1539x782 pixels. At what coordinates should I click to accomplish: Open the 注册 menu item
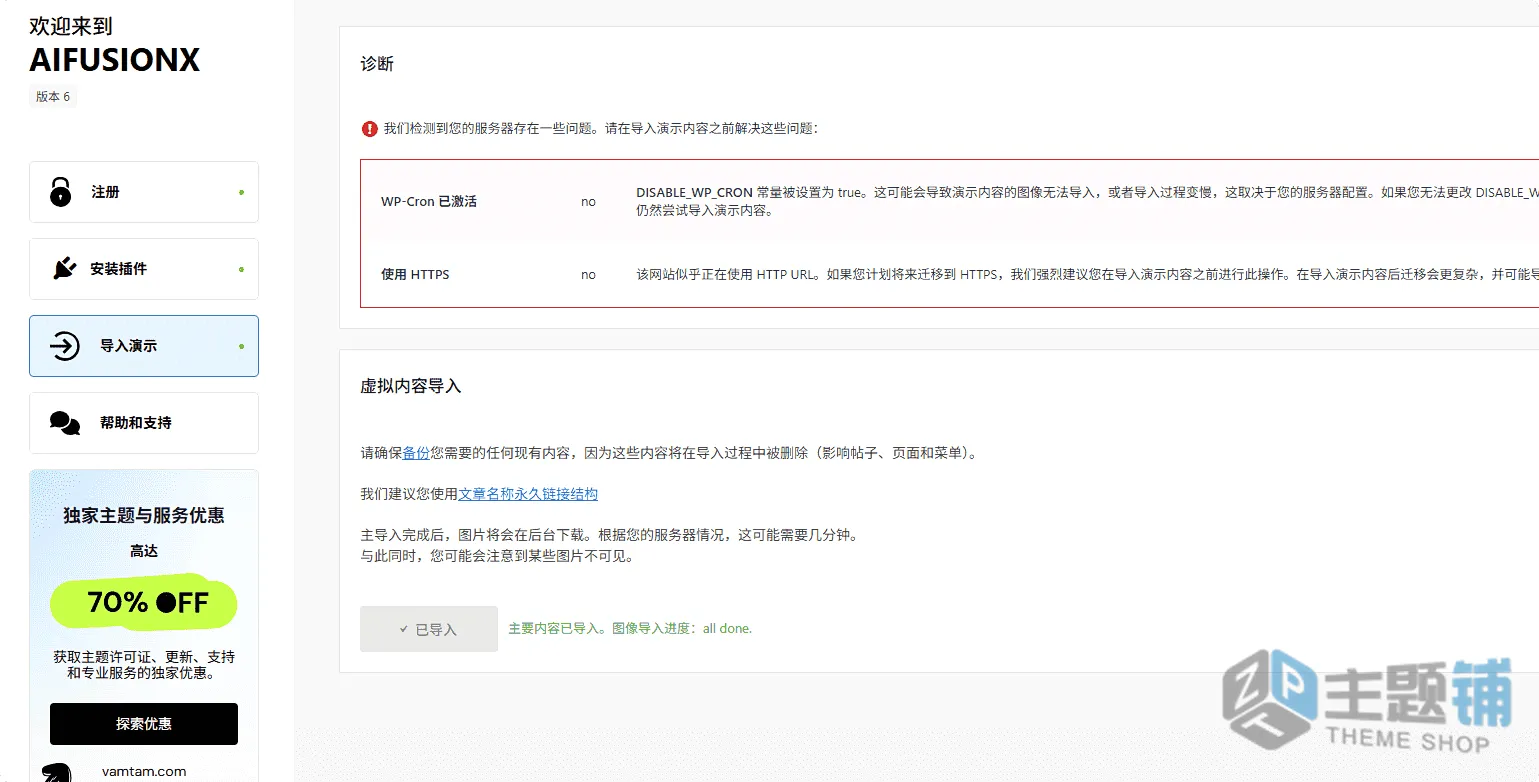(x=144, y=192)
